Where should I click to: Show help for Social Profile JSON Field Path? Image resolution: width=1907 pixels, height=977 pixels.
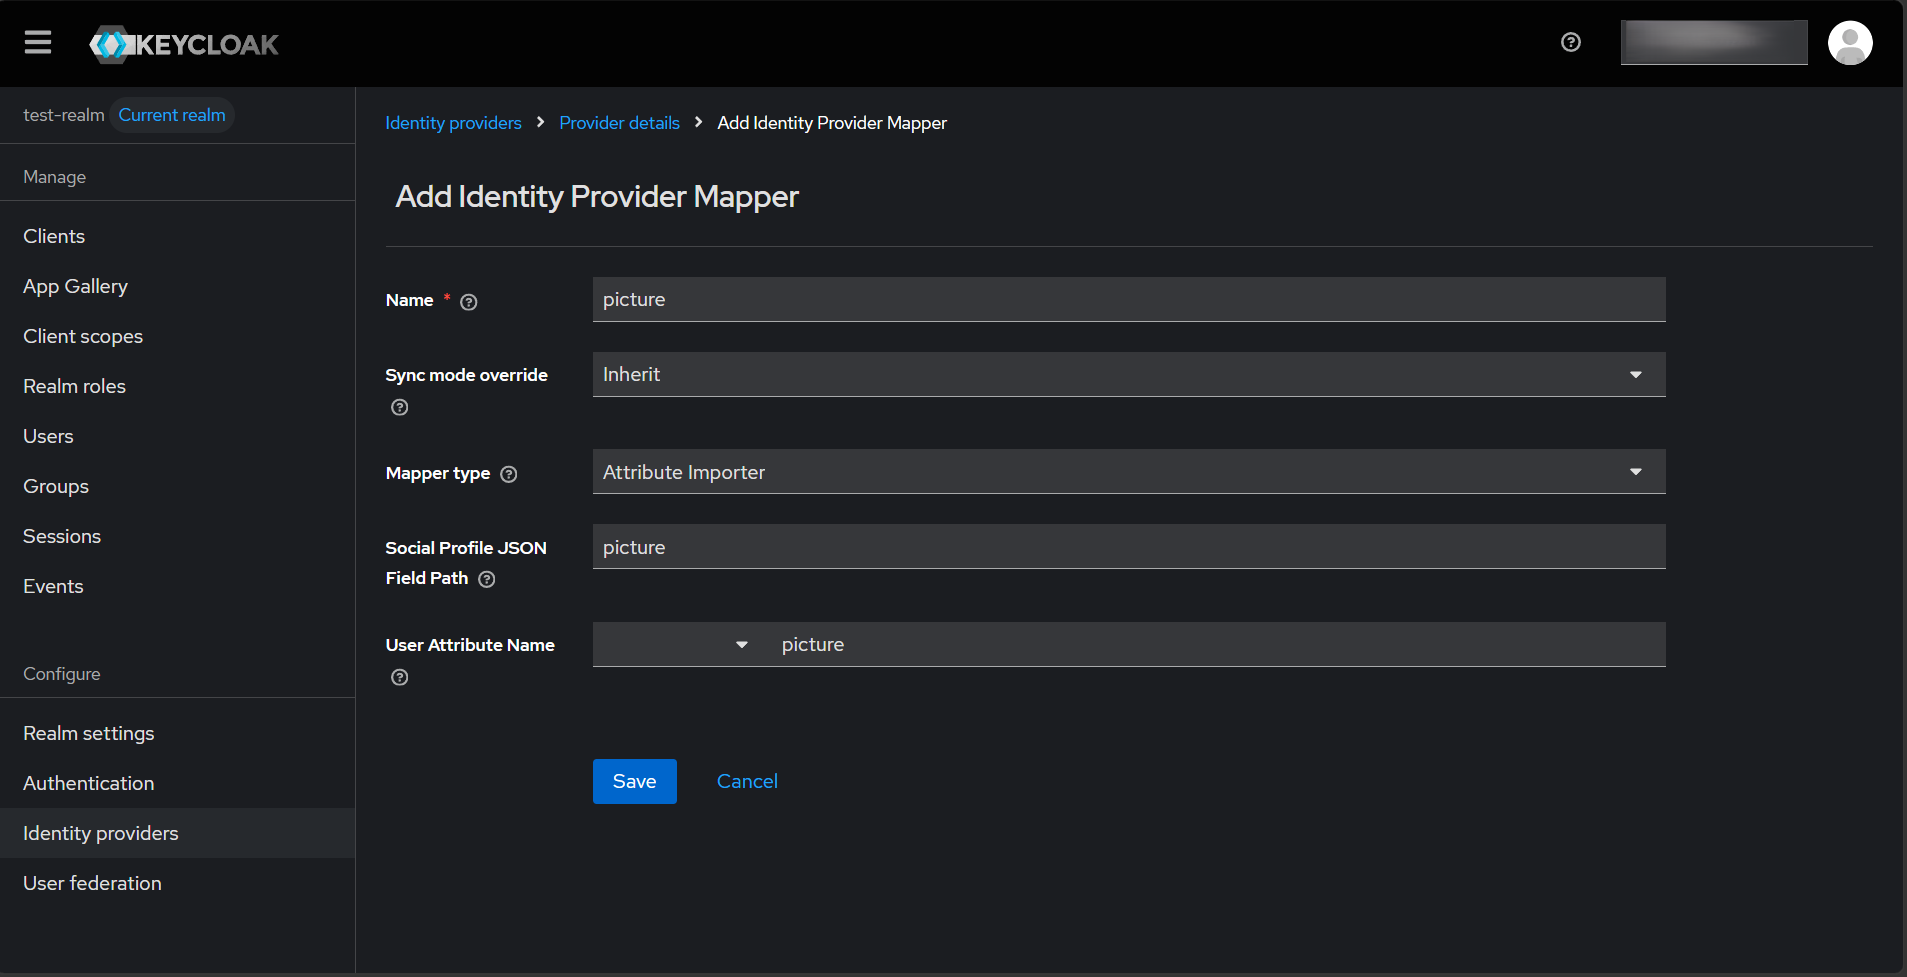coord(487,579)
